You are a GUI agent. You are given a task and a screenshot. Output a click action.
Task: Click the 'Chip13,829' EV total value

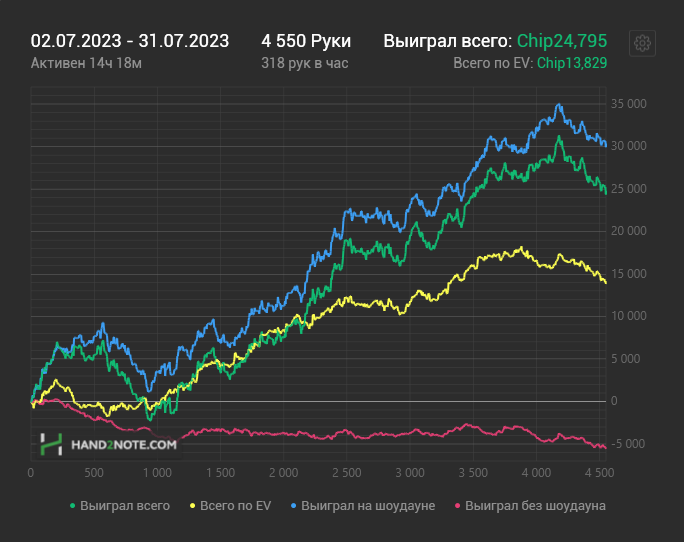572,63
